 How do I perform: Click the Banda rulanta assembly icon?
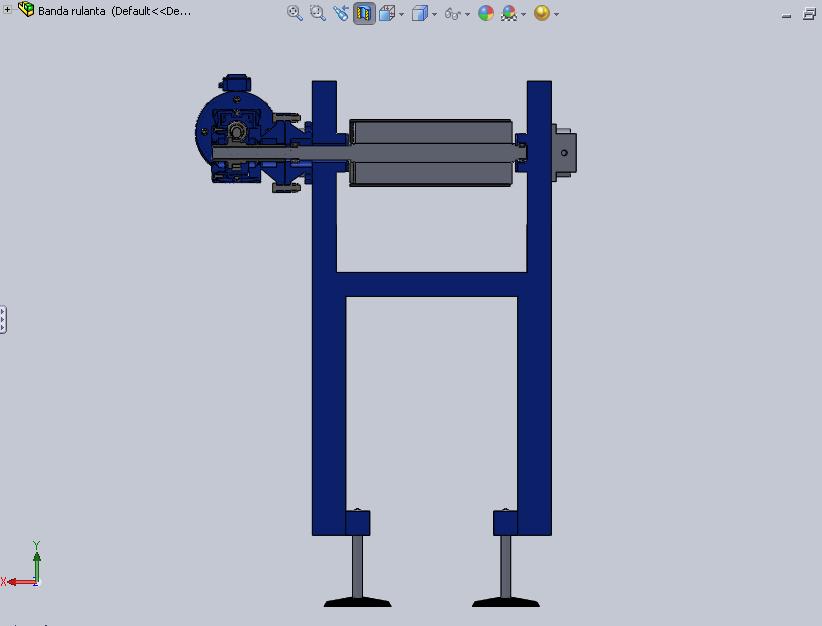pyautogui.click(x=26, y=9)
